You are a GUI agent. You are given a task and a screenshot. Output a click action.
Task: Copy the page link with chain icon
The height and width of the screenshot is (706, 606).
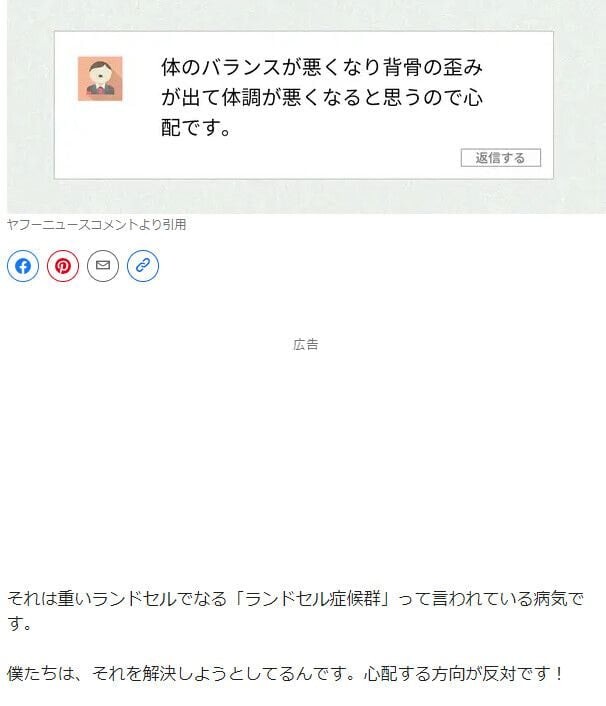tap(143, 266)
